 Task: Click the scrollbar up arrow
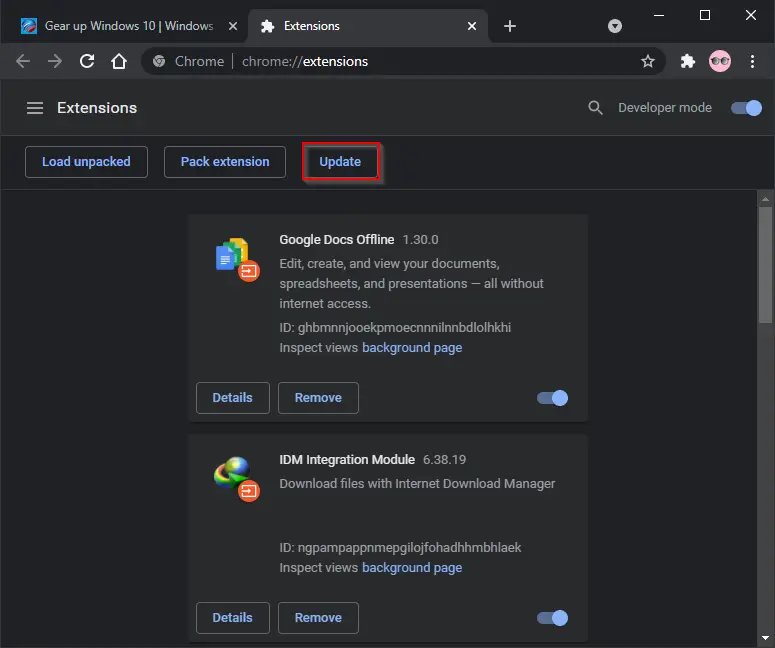point(766,199)
